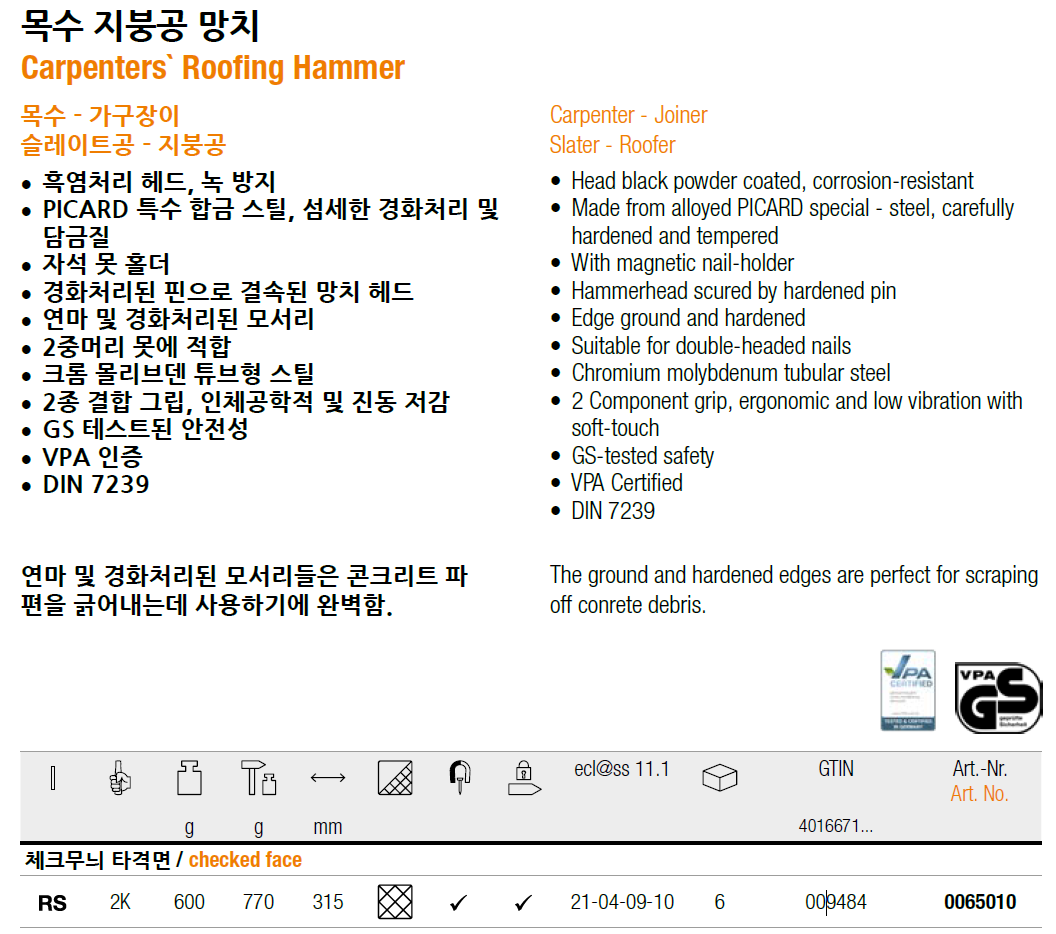Click the handle shape icon in table header
The width and height of the screenshot is (1056, 934).
tap(53, 778)
